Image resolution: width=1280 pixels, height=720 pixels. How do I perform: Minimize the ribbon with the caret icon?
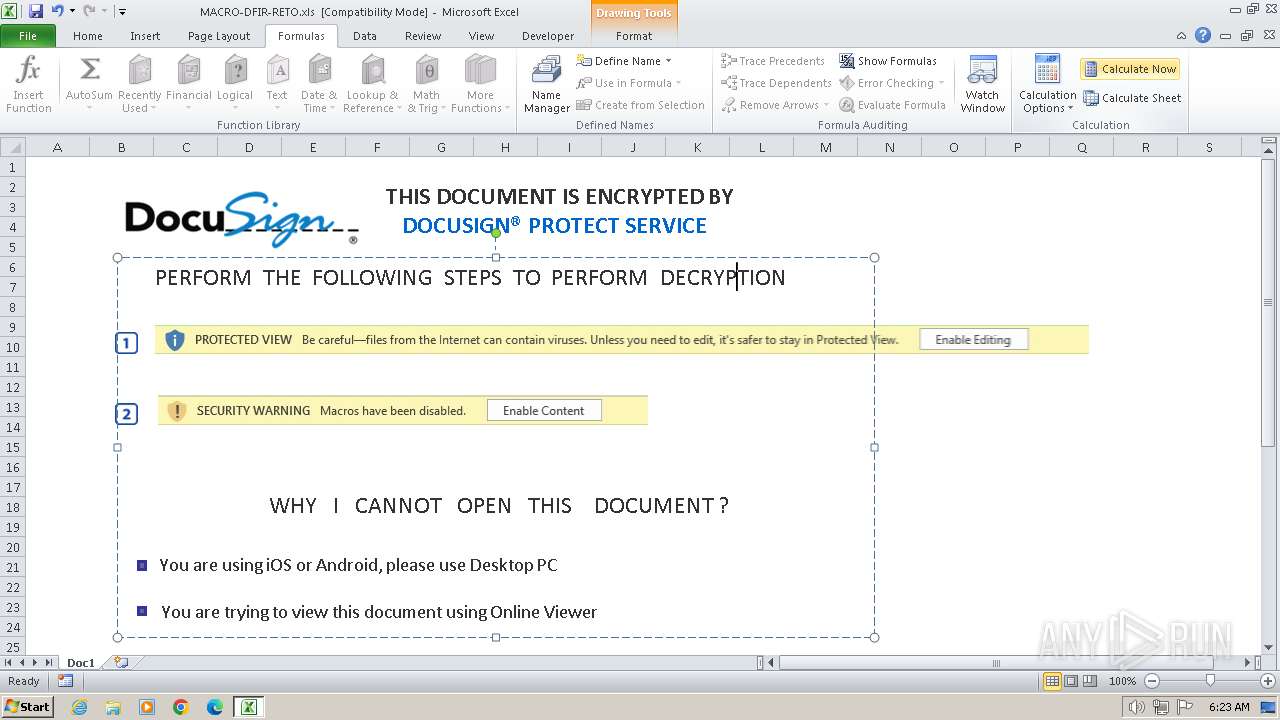coord(1183,35)
